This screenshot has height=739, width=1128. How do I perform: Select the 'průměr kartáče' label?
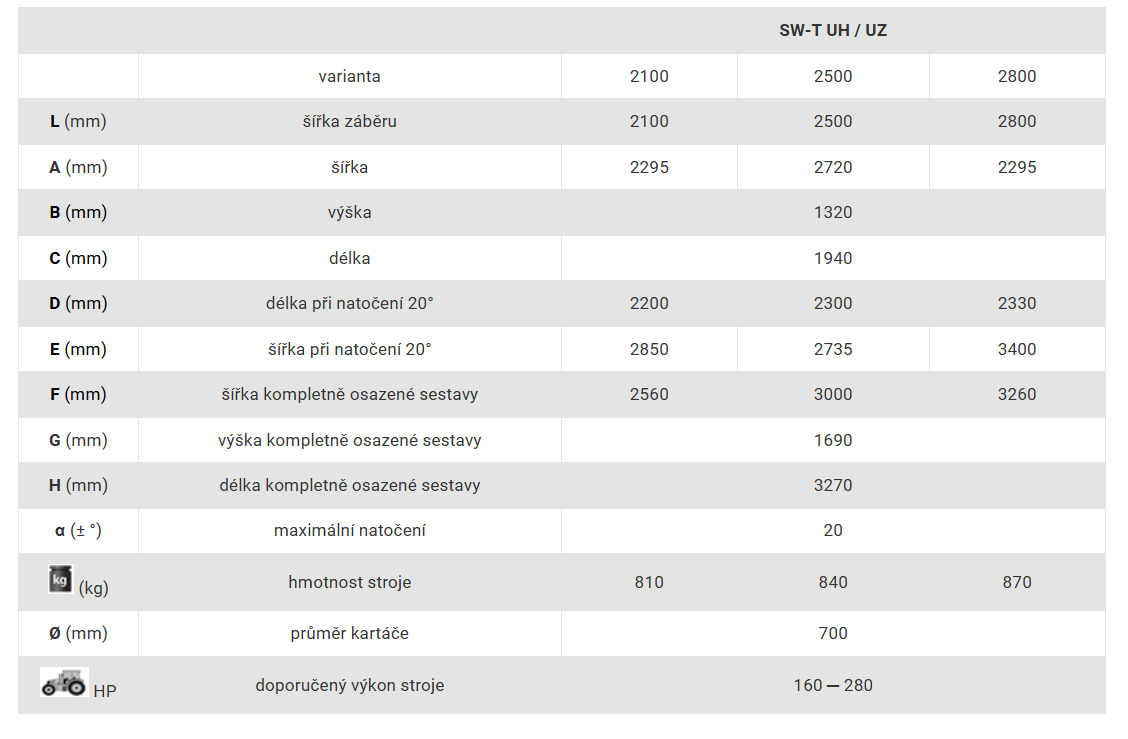tap(350, 633)
